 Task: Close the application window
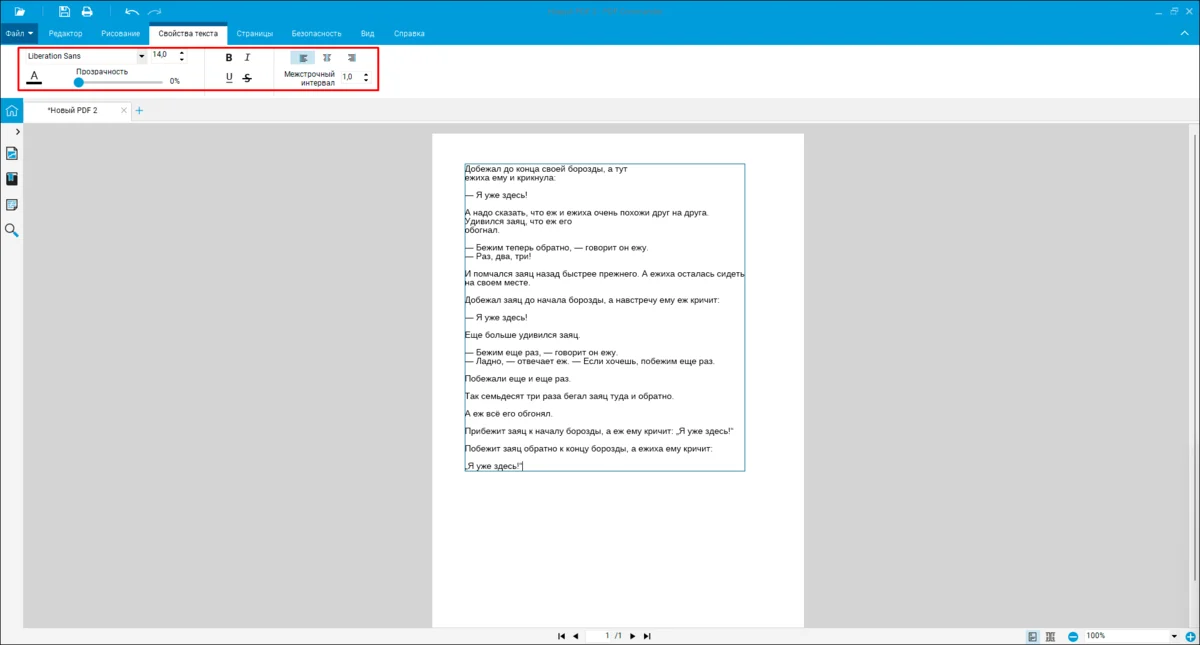[x=1187, y=11]
